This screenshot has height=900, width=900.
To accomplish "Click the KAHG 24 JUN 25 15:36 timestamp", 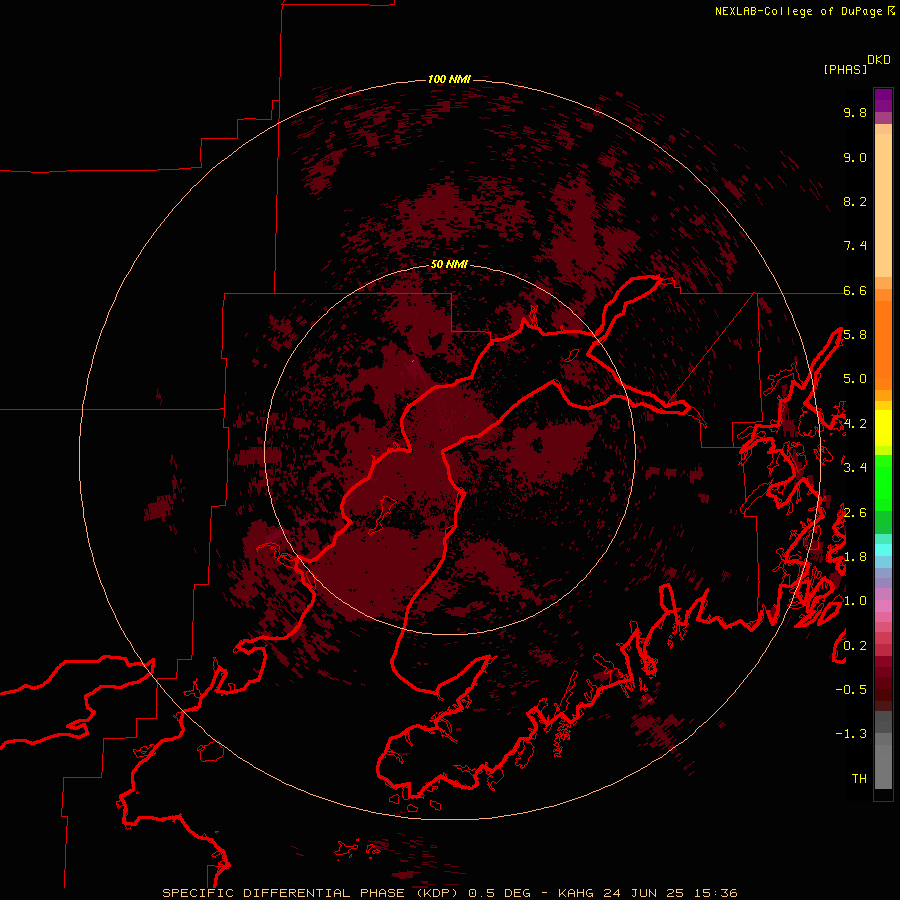I will (647, 893).
